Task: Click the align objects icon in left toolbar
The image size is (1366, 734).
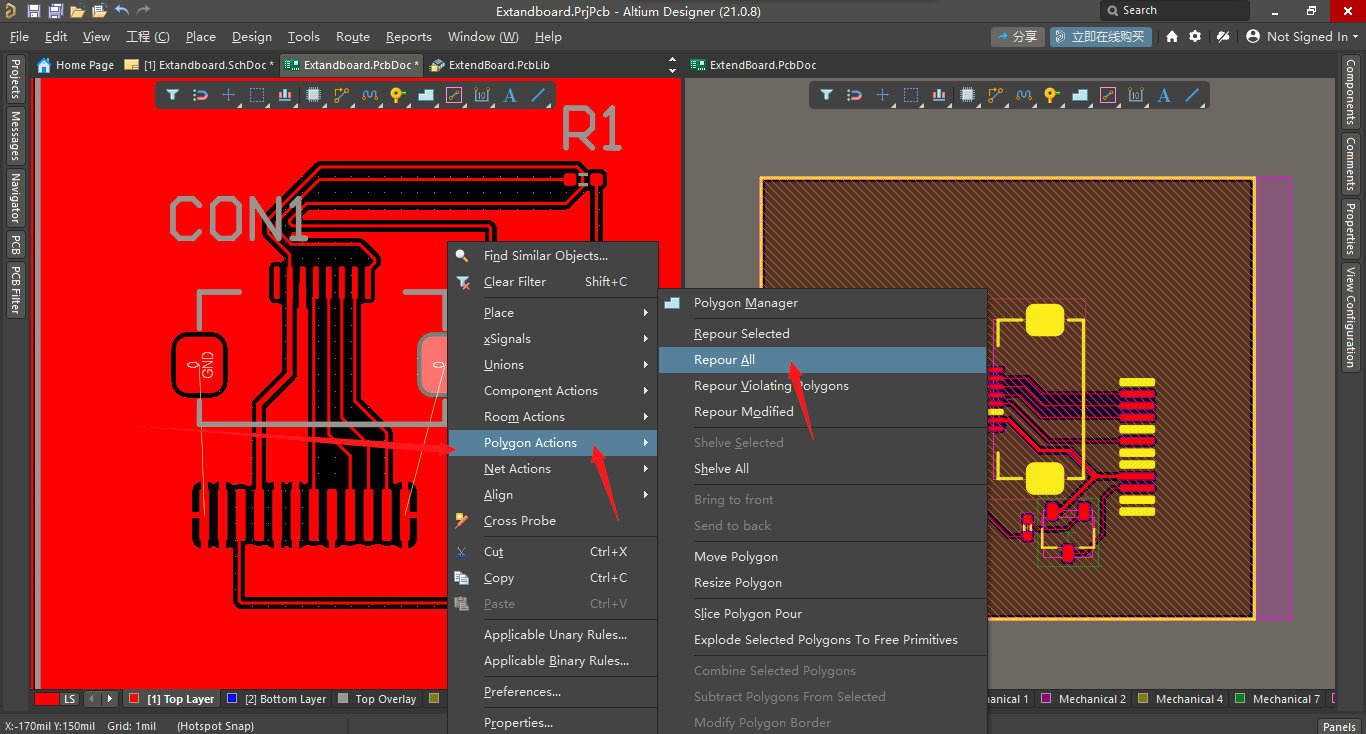Action: (285, 95)
